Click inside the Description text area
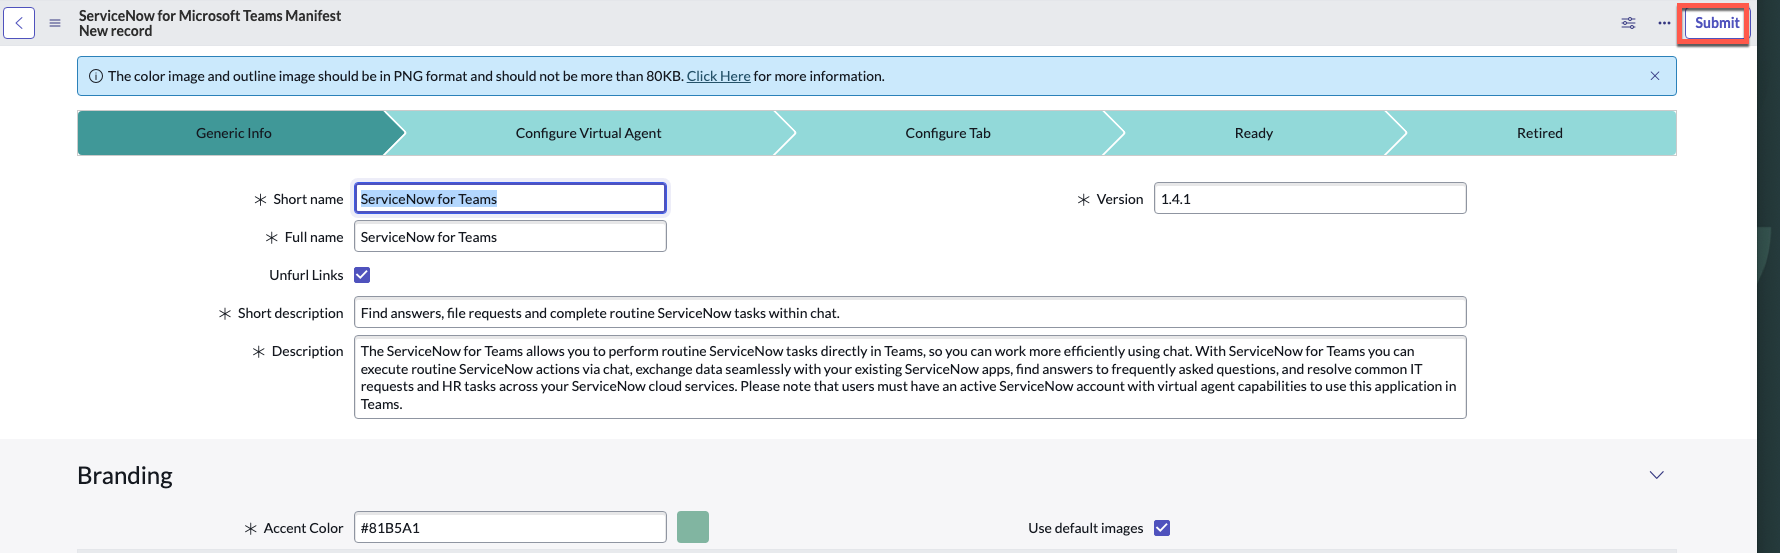1780x553 pixels. pos(910,377)
